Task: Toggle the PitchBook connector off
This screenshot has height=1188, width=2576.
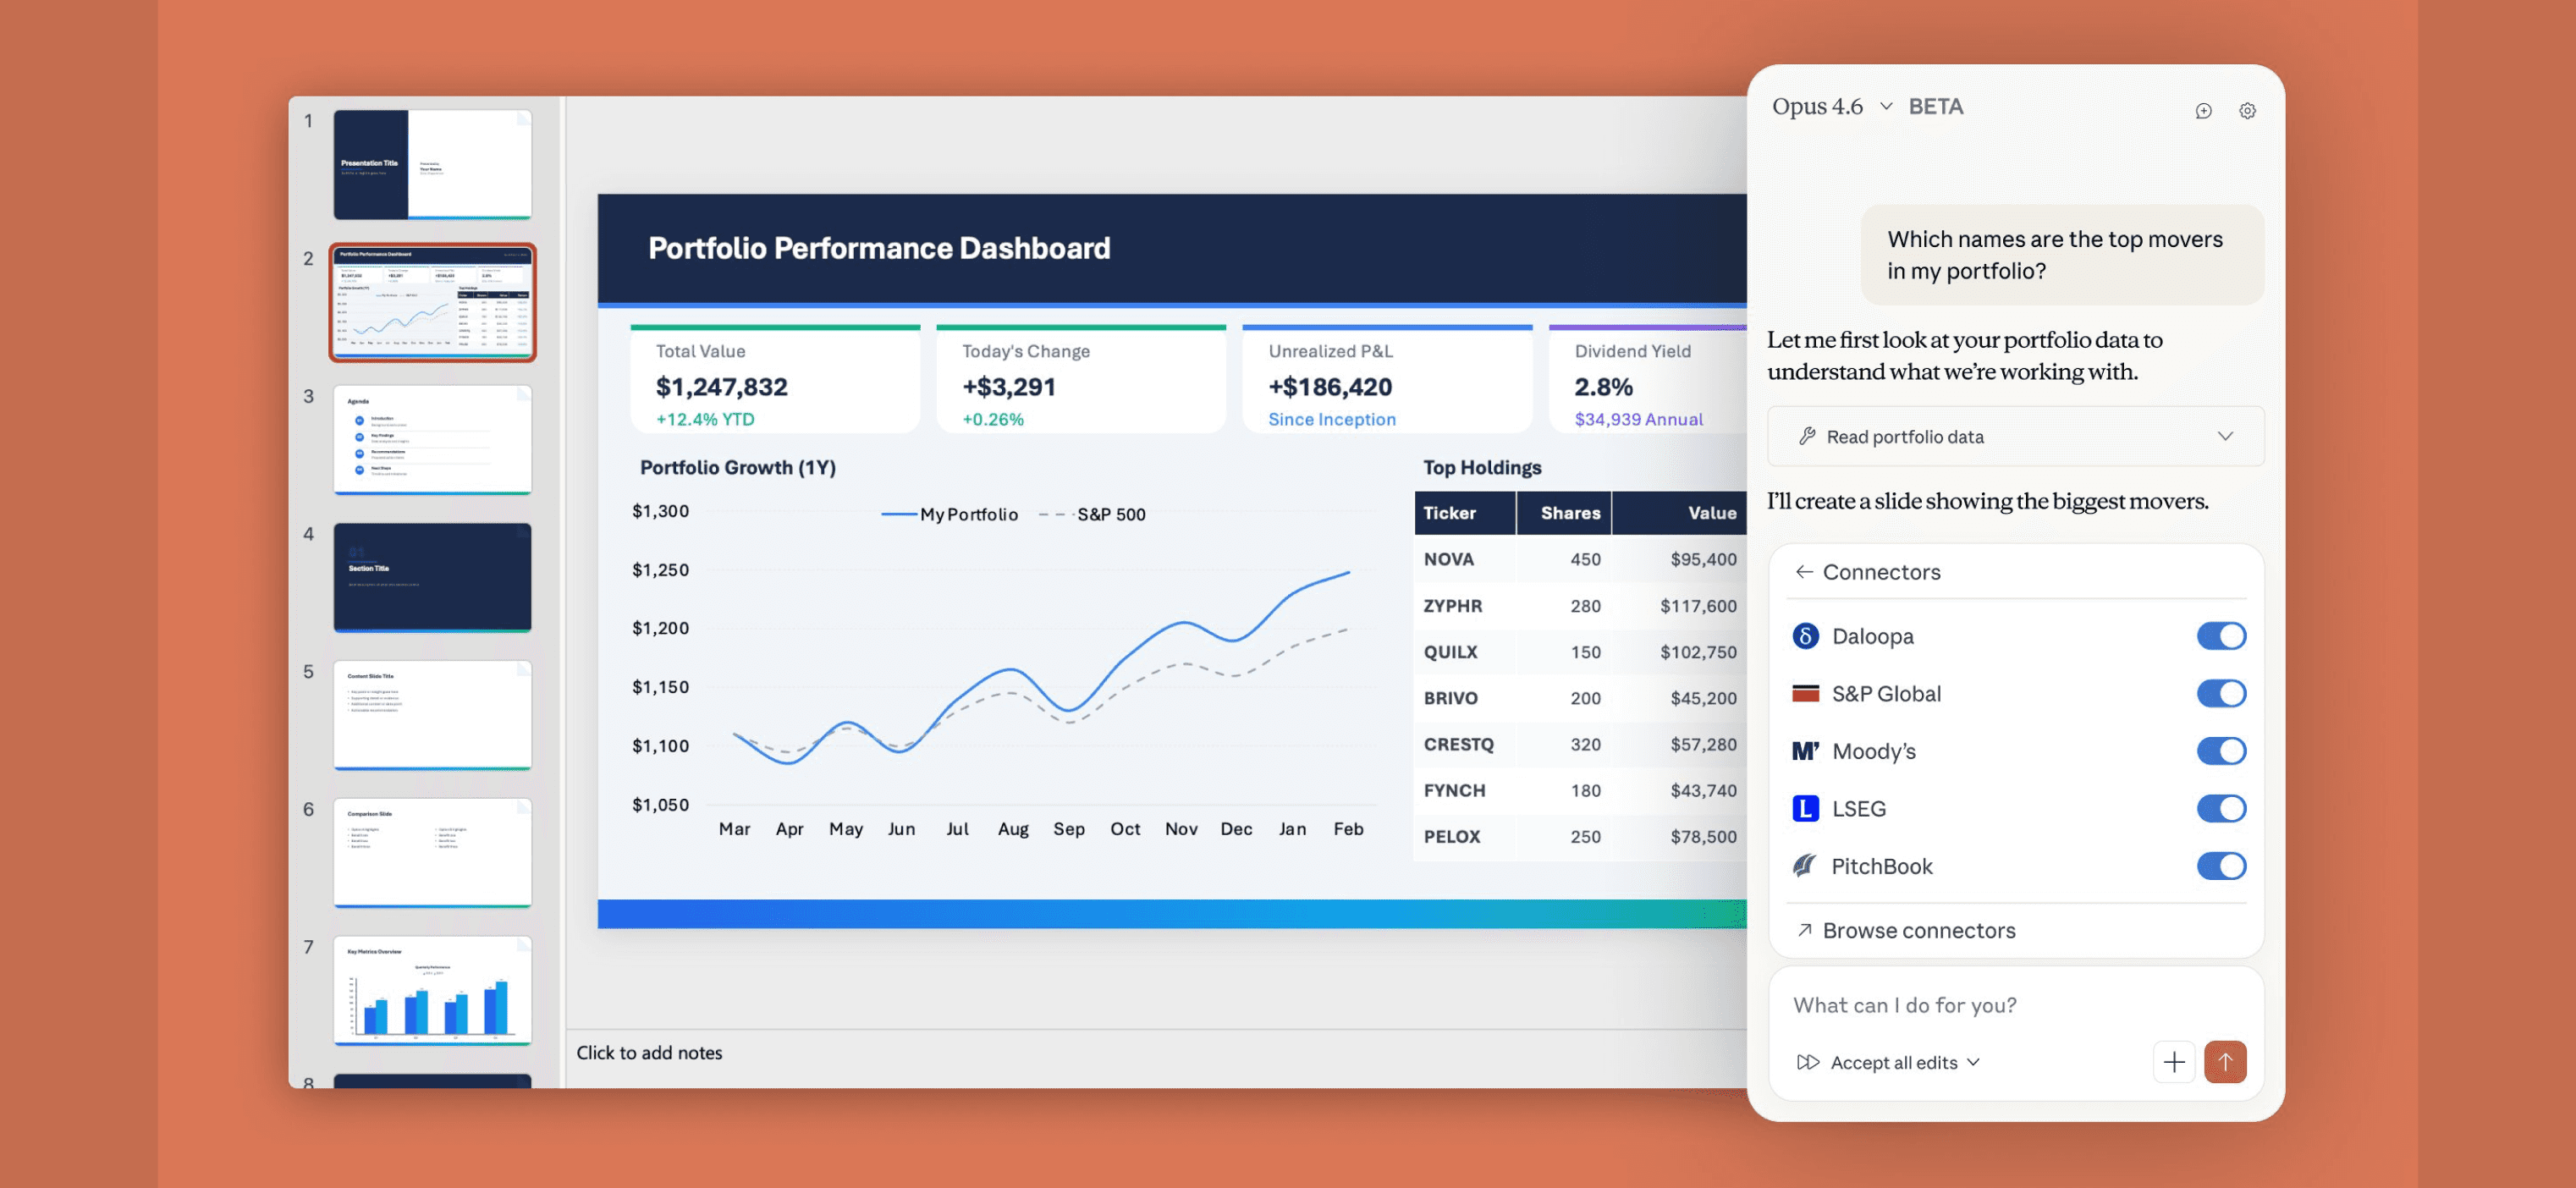Action: [x=2221, y=866]
